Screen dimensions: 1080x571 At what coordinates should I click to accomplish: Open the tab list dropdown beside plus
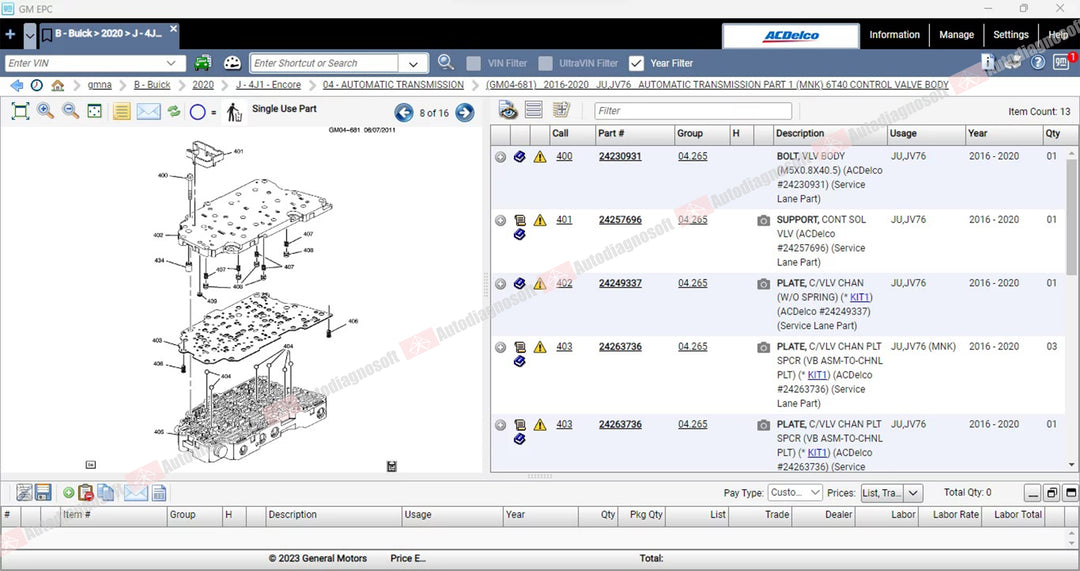30,34
